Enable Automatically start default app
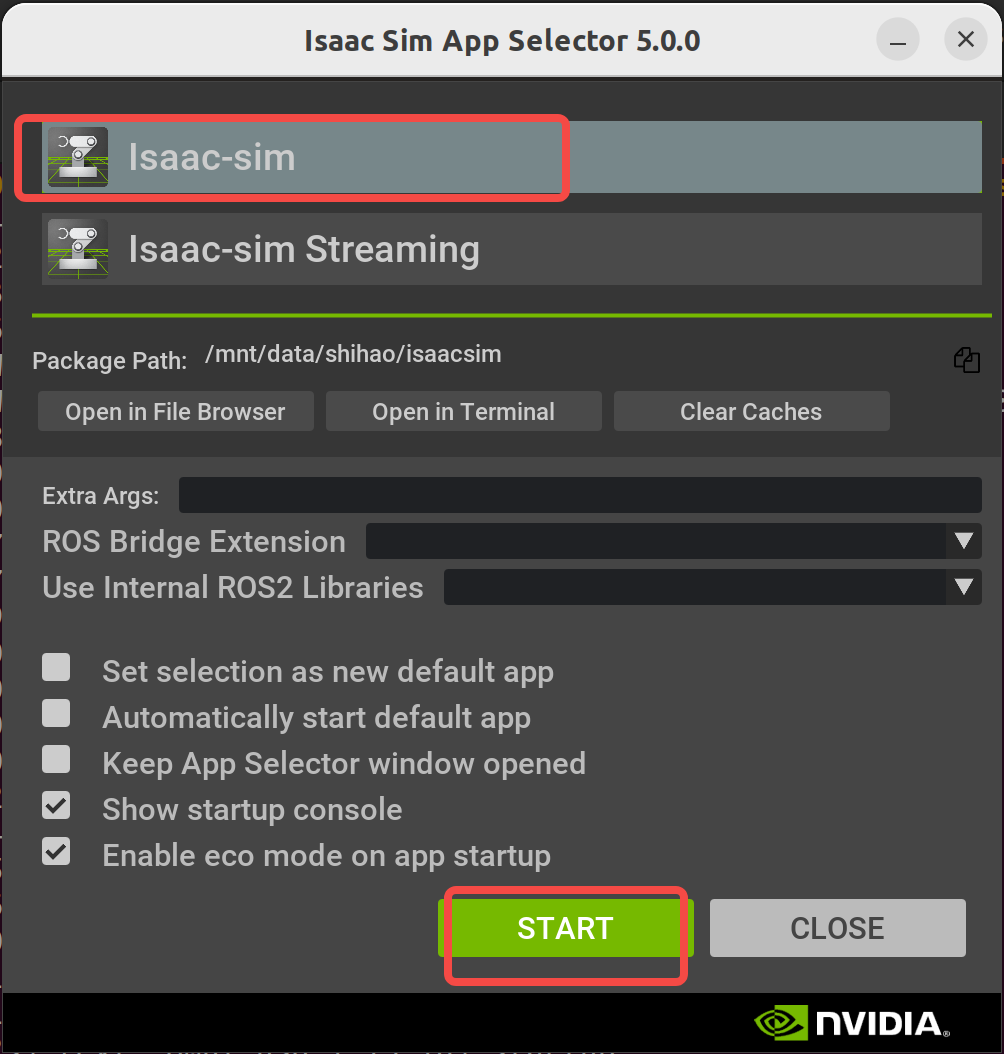The width and height of the screenshot is (1004, 1054). pyautogui.click(x=56, y=713)
